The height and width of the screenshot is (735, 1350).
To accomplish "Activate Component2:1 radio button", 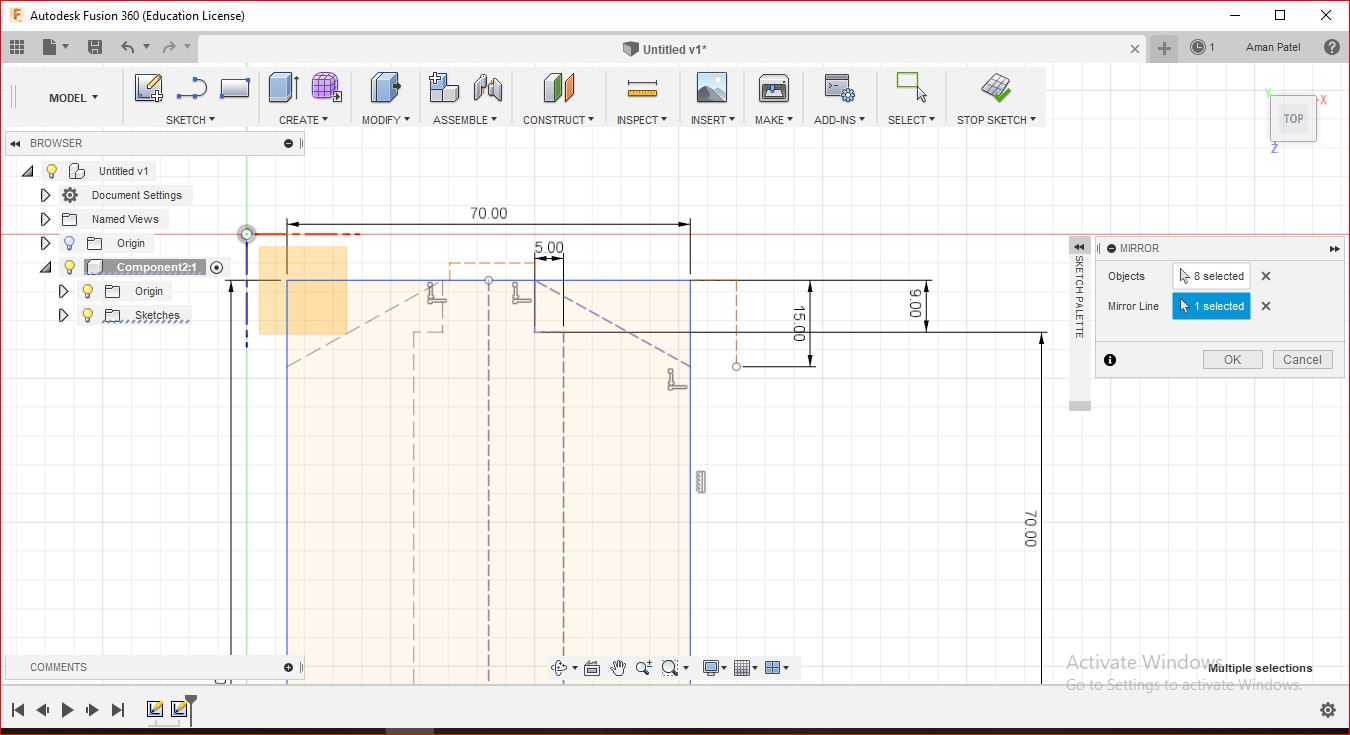I will pyautogui.click(x=217, y=267).
